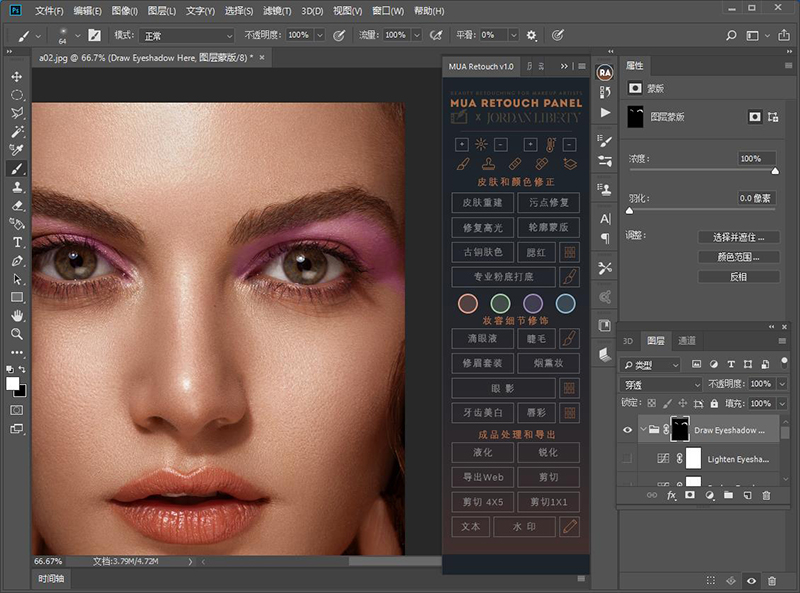800x593 pixels.
Task: Adjust the 浓度 density slider handle
Action: [x=775, y=171]
